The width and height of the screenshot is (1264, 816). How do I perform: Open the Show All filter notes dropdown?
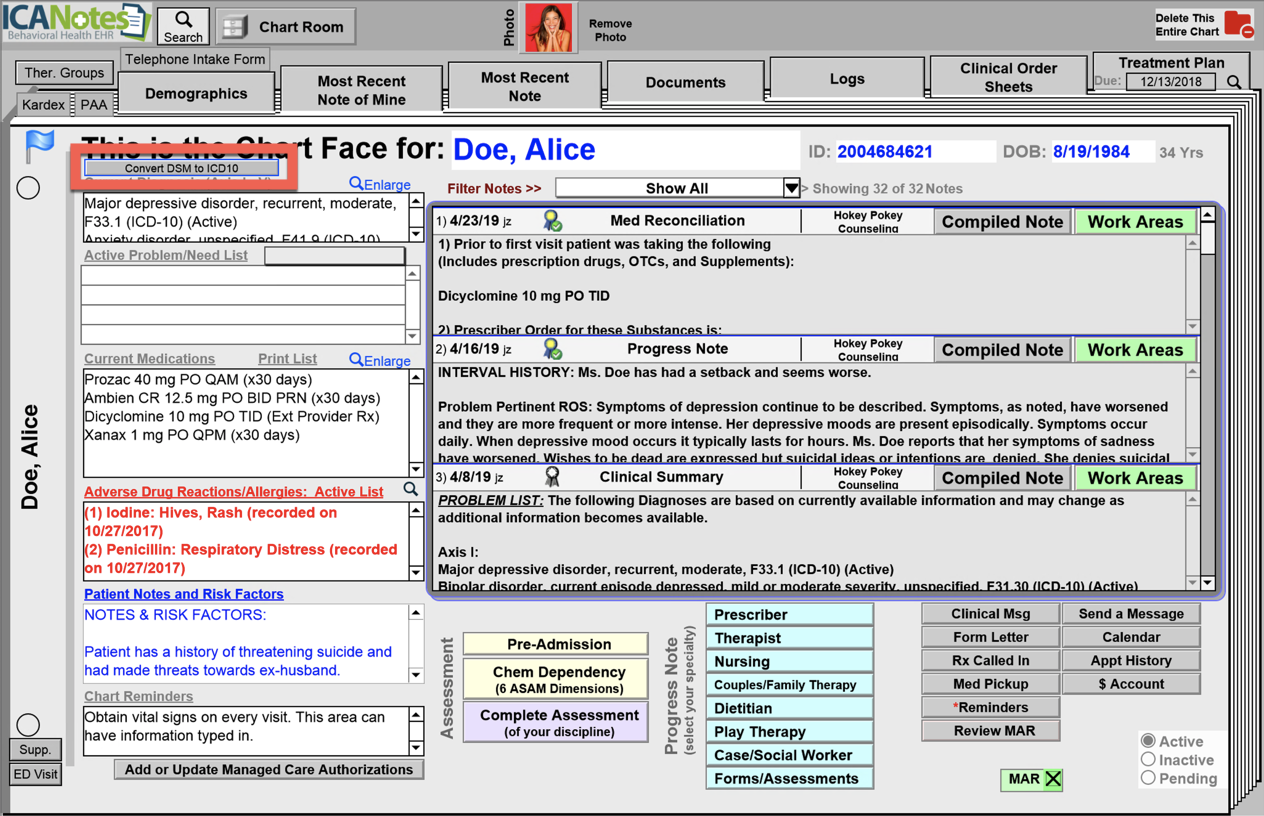point(670,187)
